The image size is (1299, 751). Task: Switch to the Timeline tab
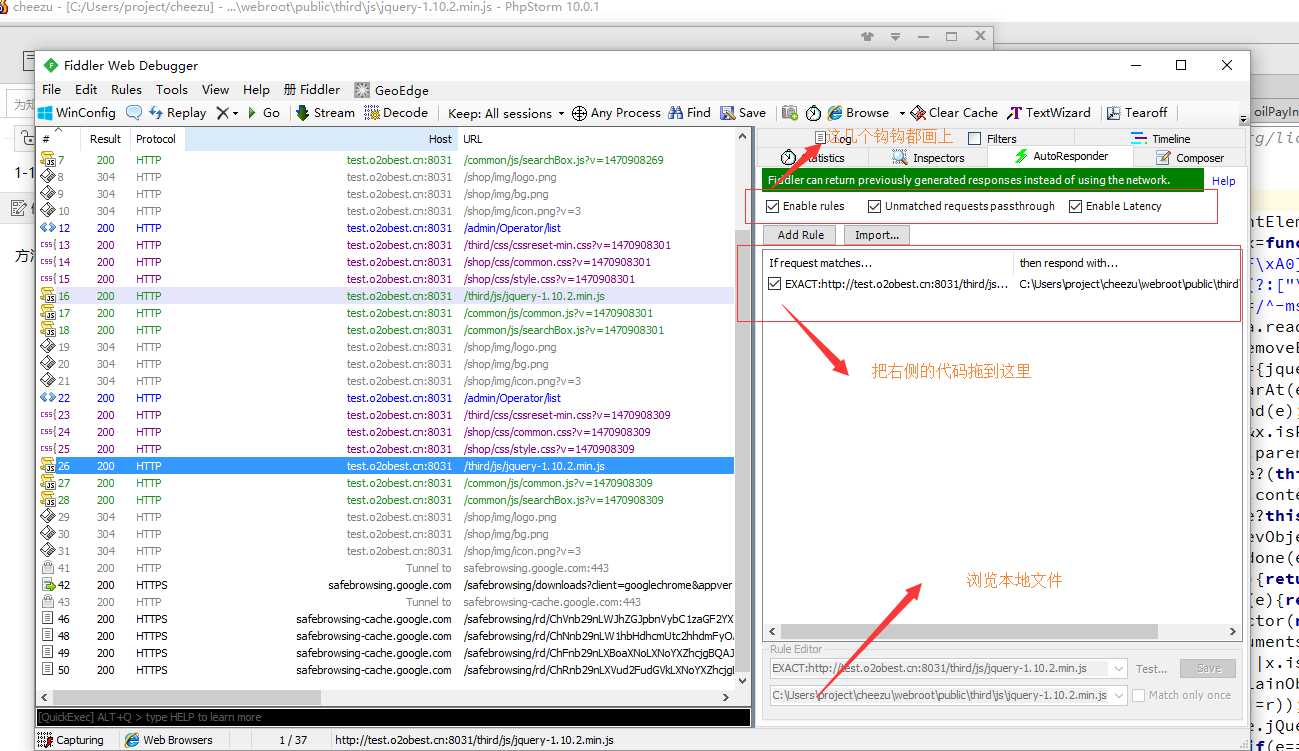click(1161, 139)
